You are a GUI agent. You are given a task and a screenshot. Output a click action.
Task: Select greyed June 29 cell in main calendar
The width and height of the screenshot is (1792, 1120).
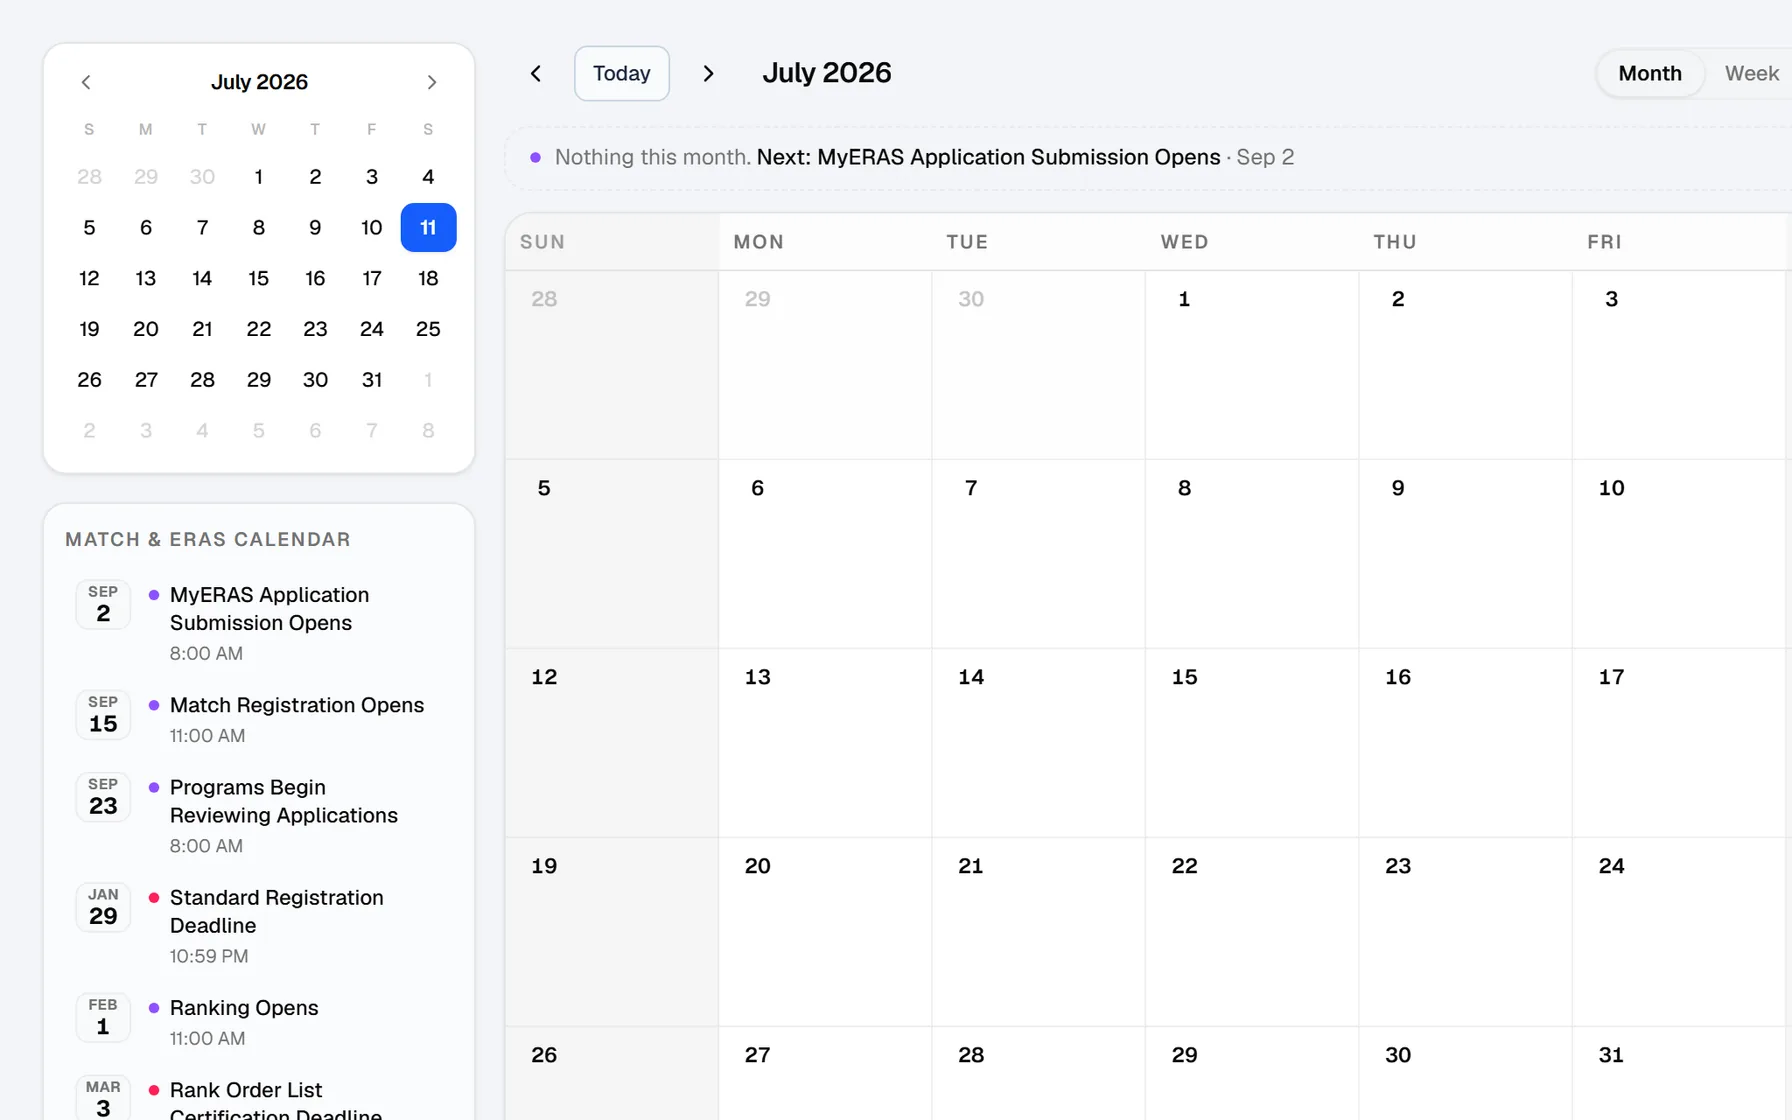point(825,365)
